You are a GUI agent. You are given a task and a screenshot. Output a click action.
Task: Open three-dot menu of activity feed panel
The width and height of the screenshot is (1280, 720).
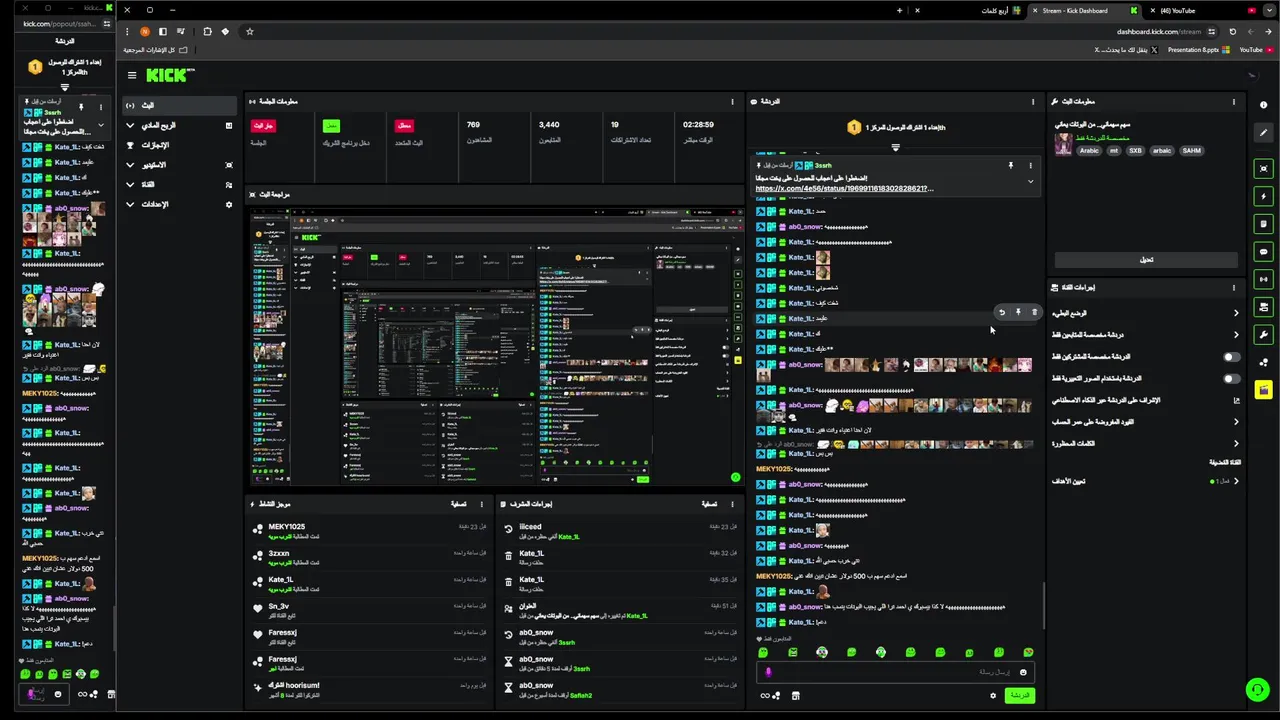point(481,504)
